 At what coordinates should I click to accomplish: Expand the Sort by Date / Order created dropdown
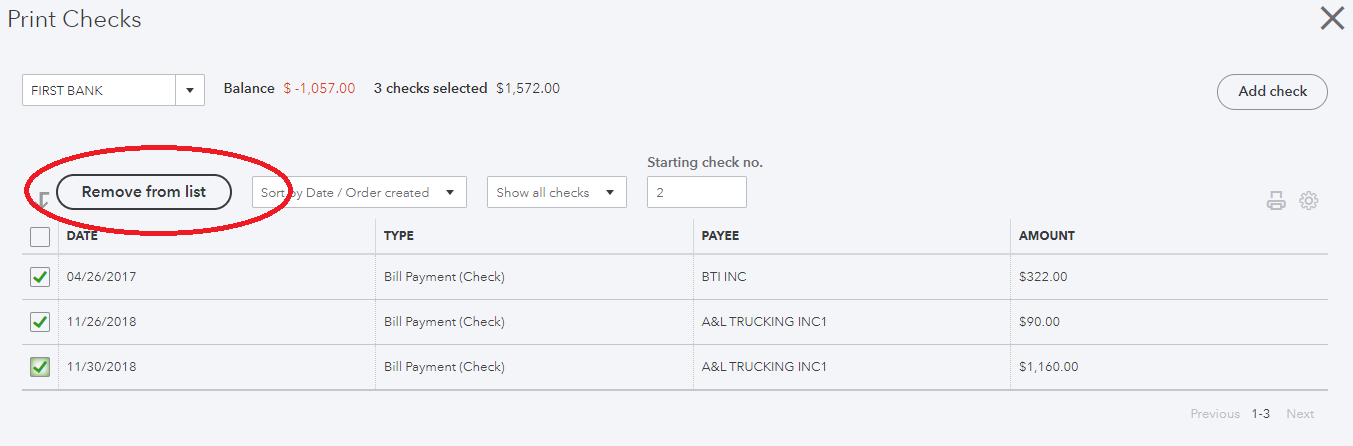pos(359,192)
